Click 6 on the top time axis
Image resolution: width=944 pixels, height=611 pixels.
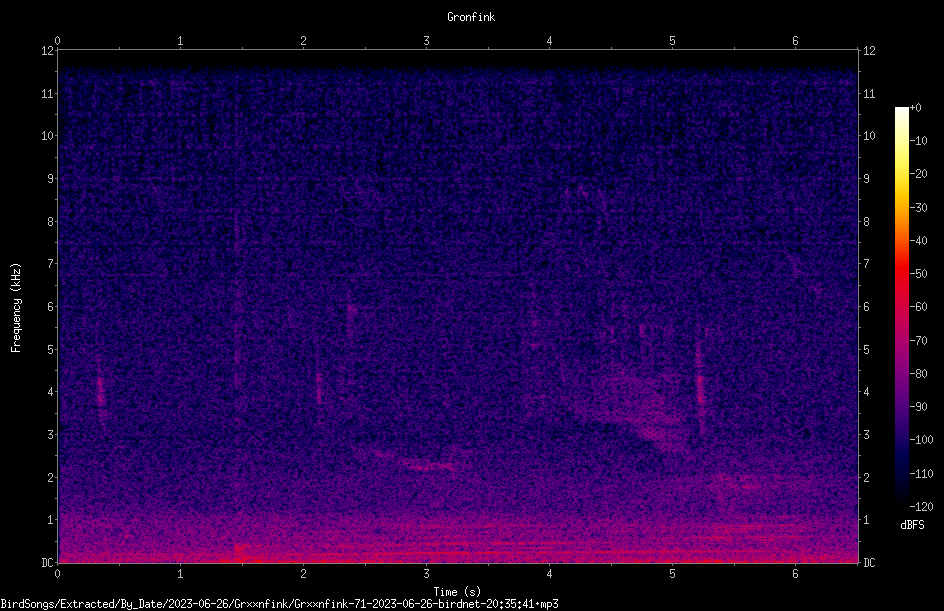795,41
